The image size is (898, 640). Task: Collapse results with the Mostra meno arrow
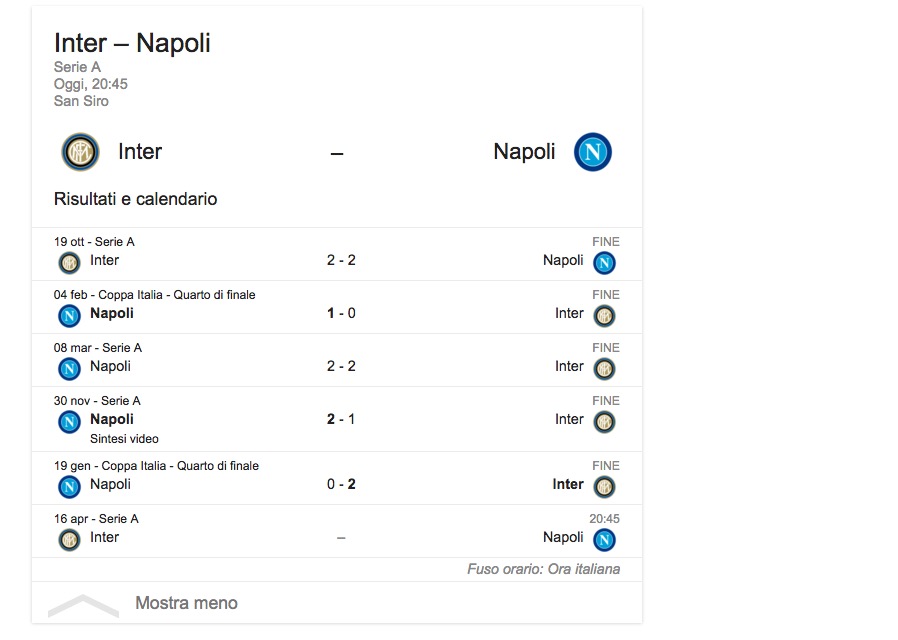(x=83, y=604)
